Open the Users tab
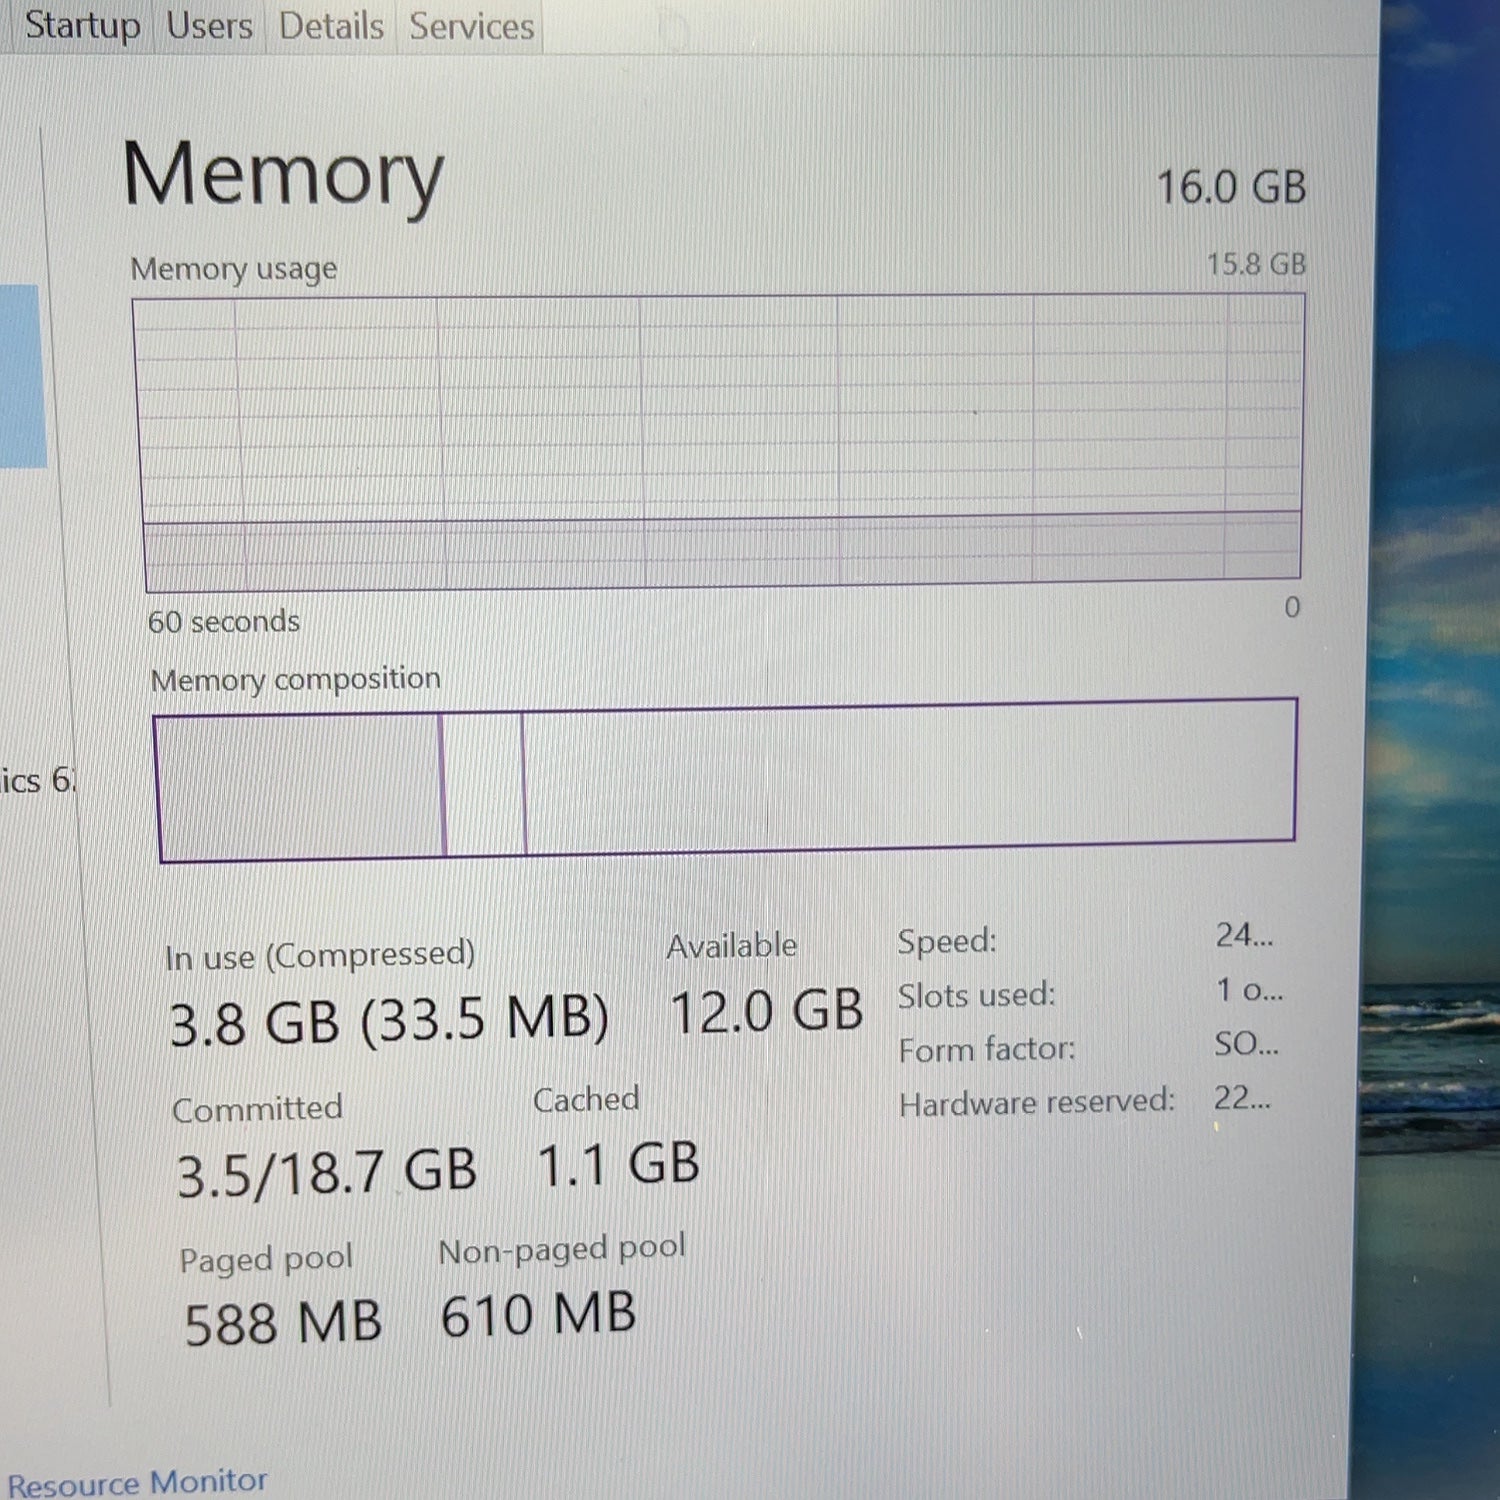The image size is (1500, 1500). click(209, 25)
